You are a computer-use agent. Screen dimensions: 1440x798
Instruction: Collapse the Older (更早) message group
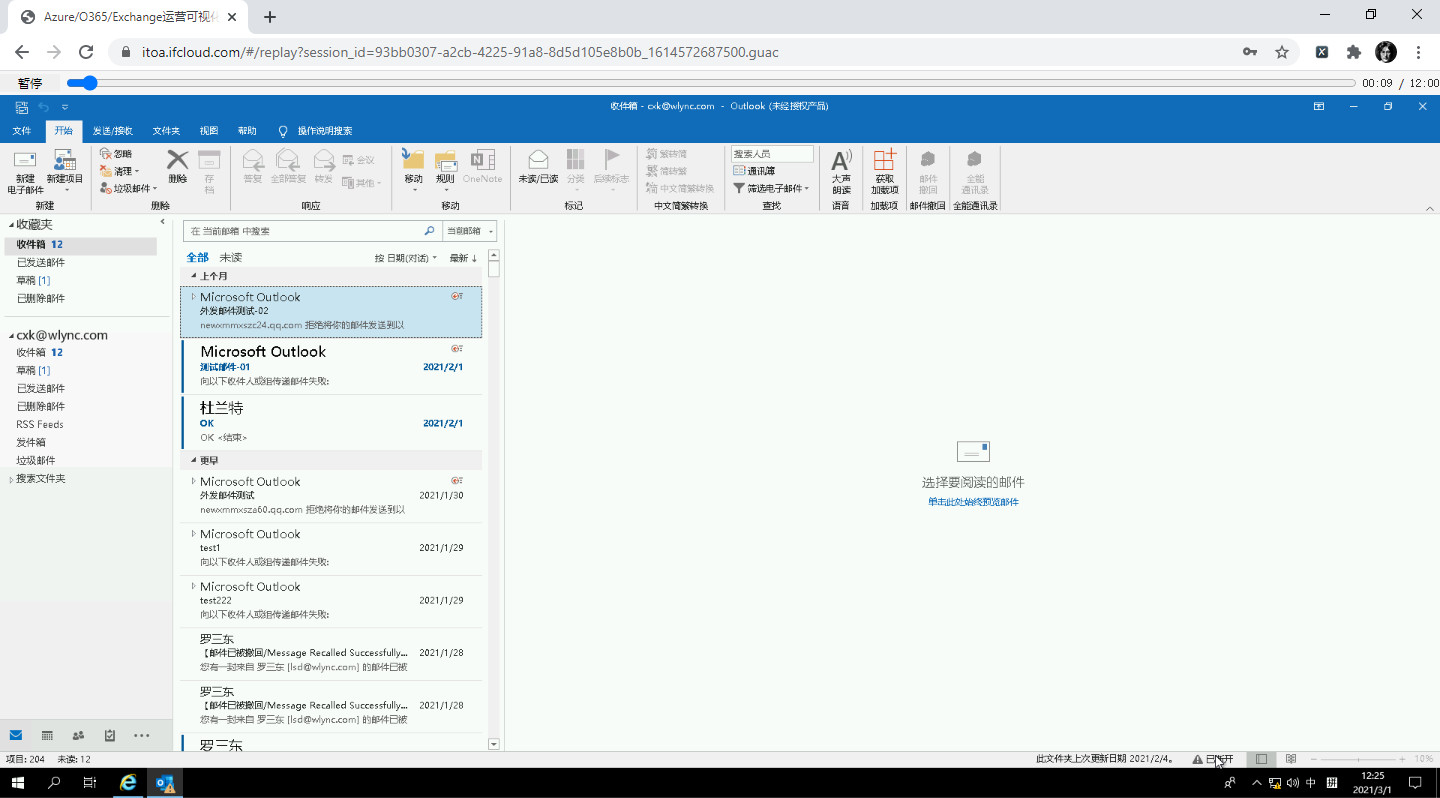click(194, 461)
